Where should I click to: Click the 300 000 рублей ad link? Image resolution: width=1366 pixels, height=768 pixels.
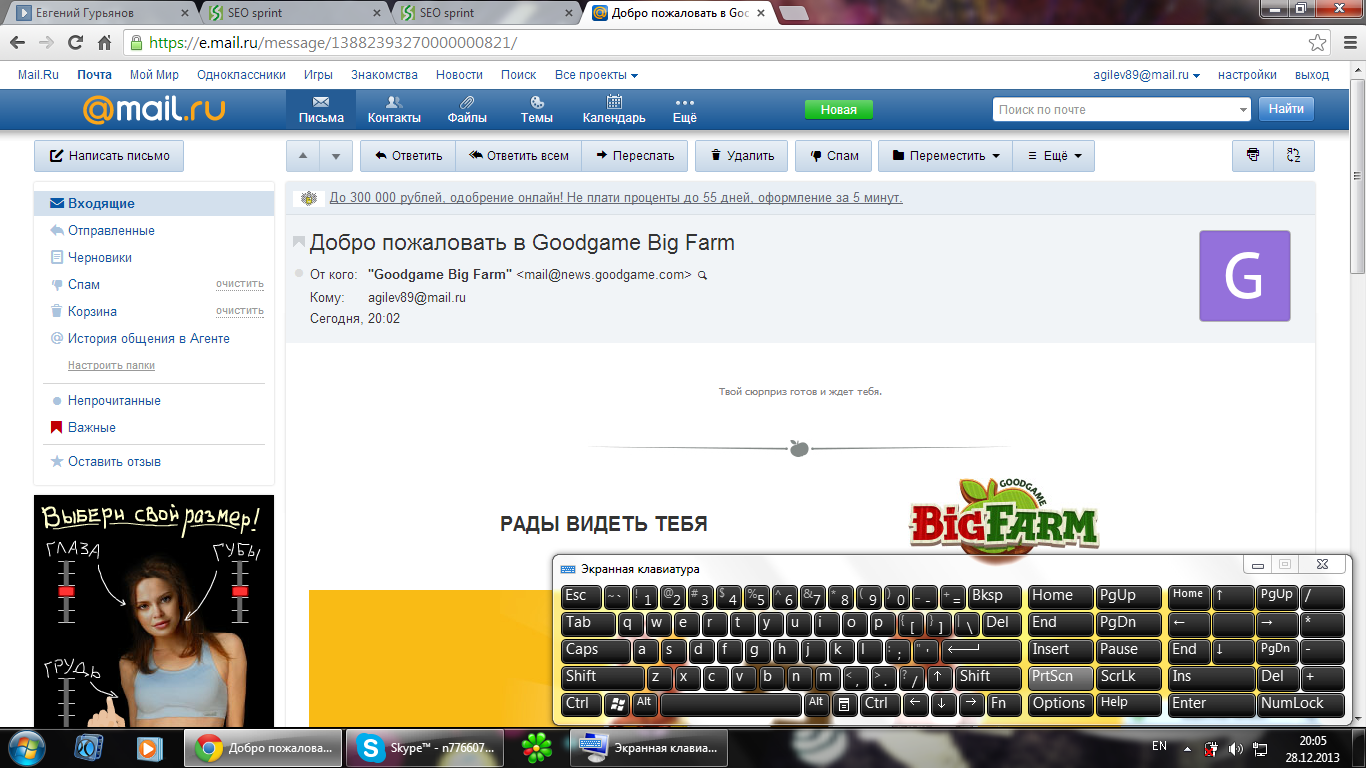[616, 198]
